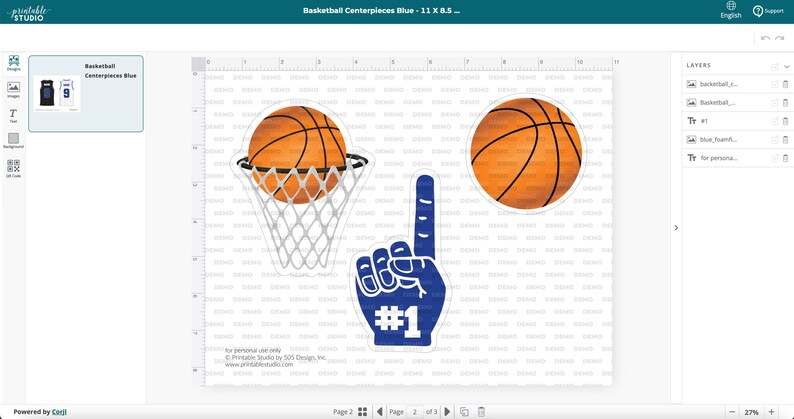Zoom out with the minus button
This screenshot has height=419, width=794.
click(732, 412)
